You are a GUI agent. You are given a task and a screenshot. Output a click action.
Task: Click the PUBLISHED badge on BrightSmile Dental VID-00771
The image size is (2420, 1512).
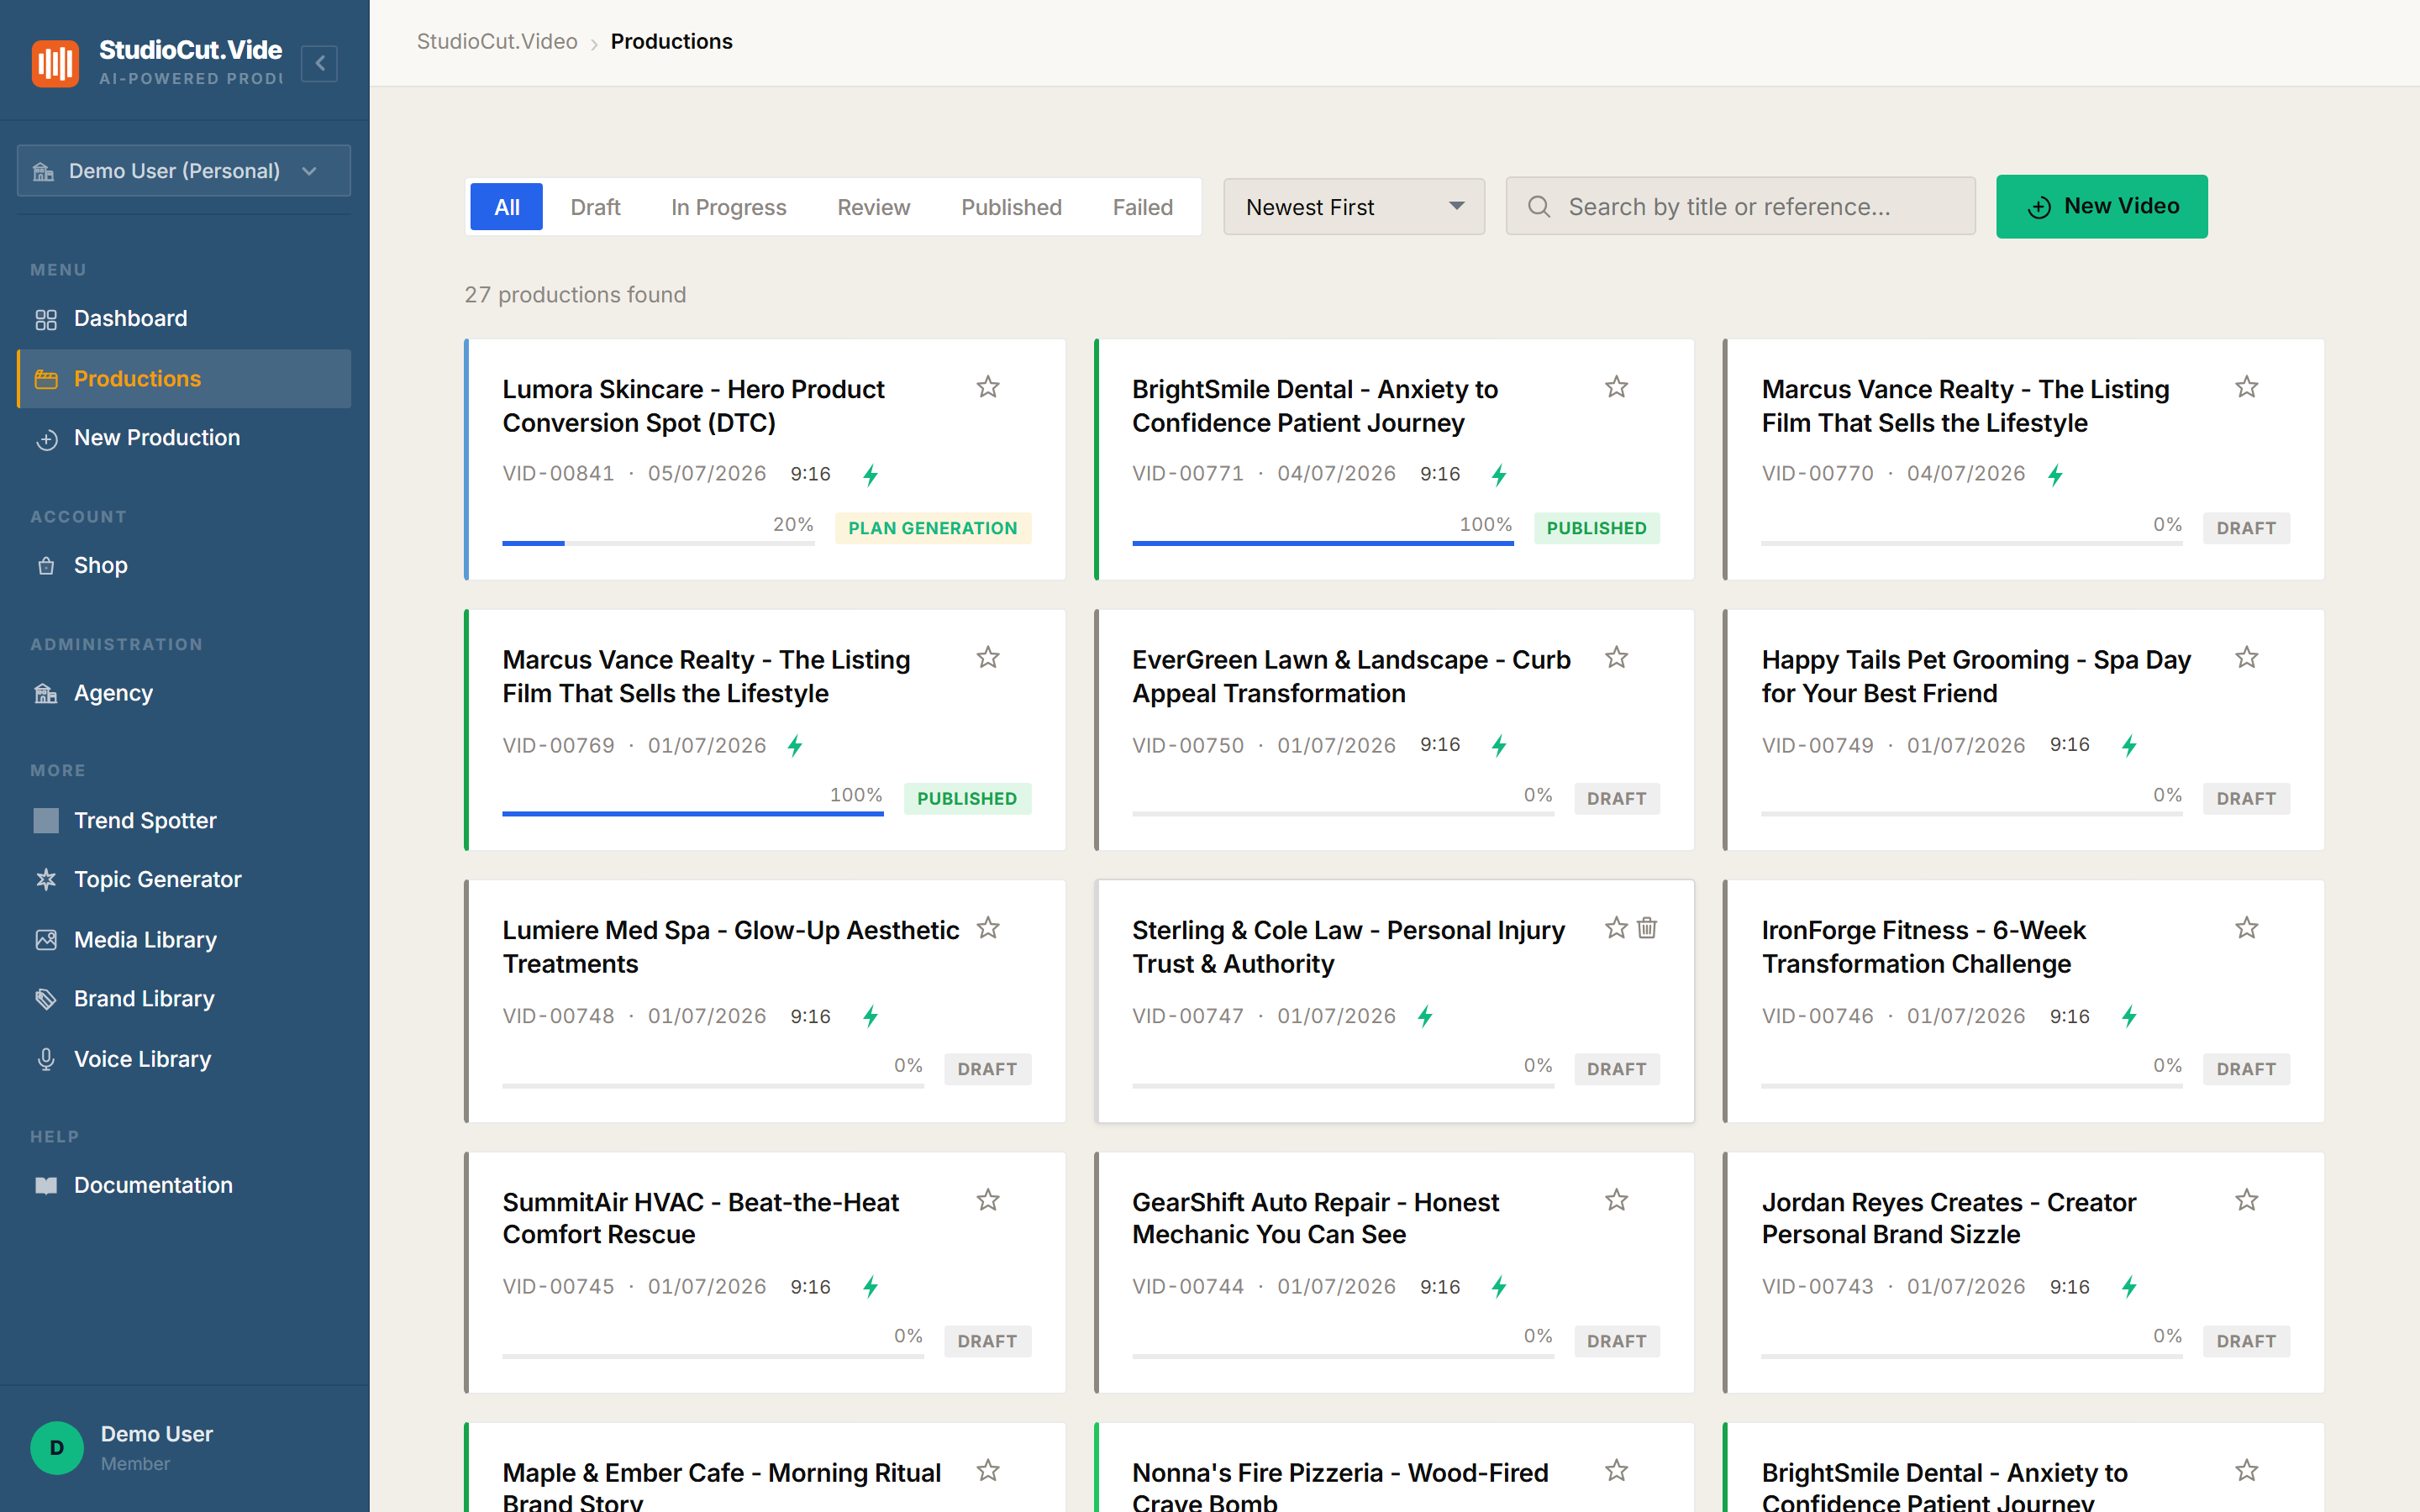point(1596,528)
